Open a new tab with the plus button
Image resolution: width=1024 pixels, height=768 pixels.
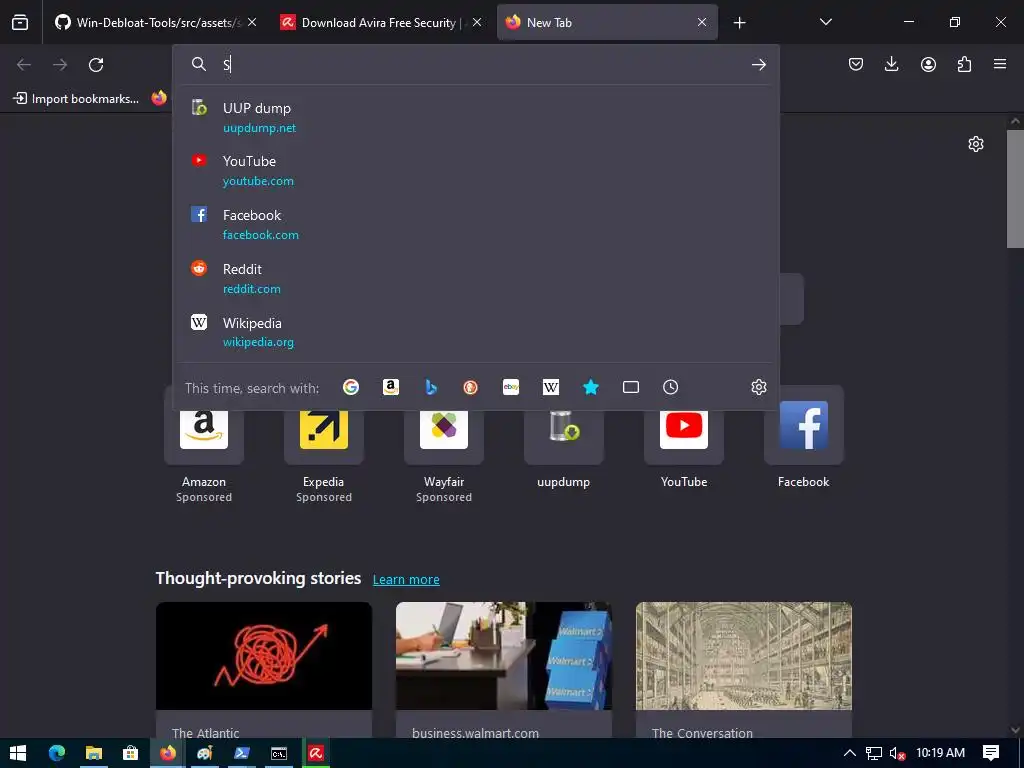click(739, 22)
